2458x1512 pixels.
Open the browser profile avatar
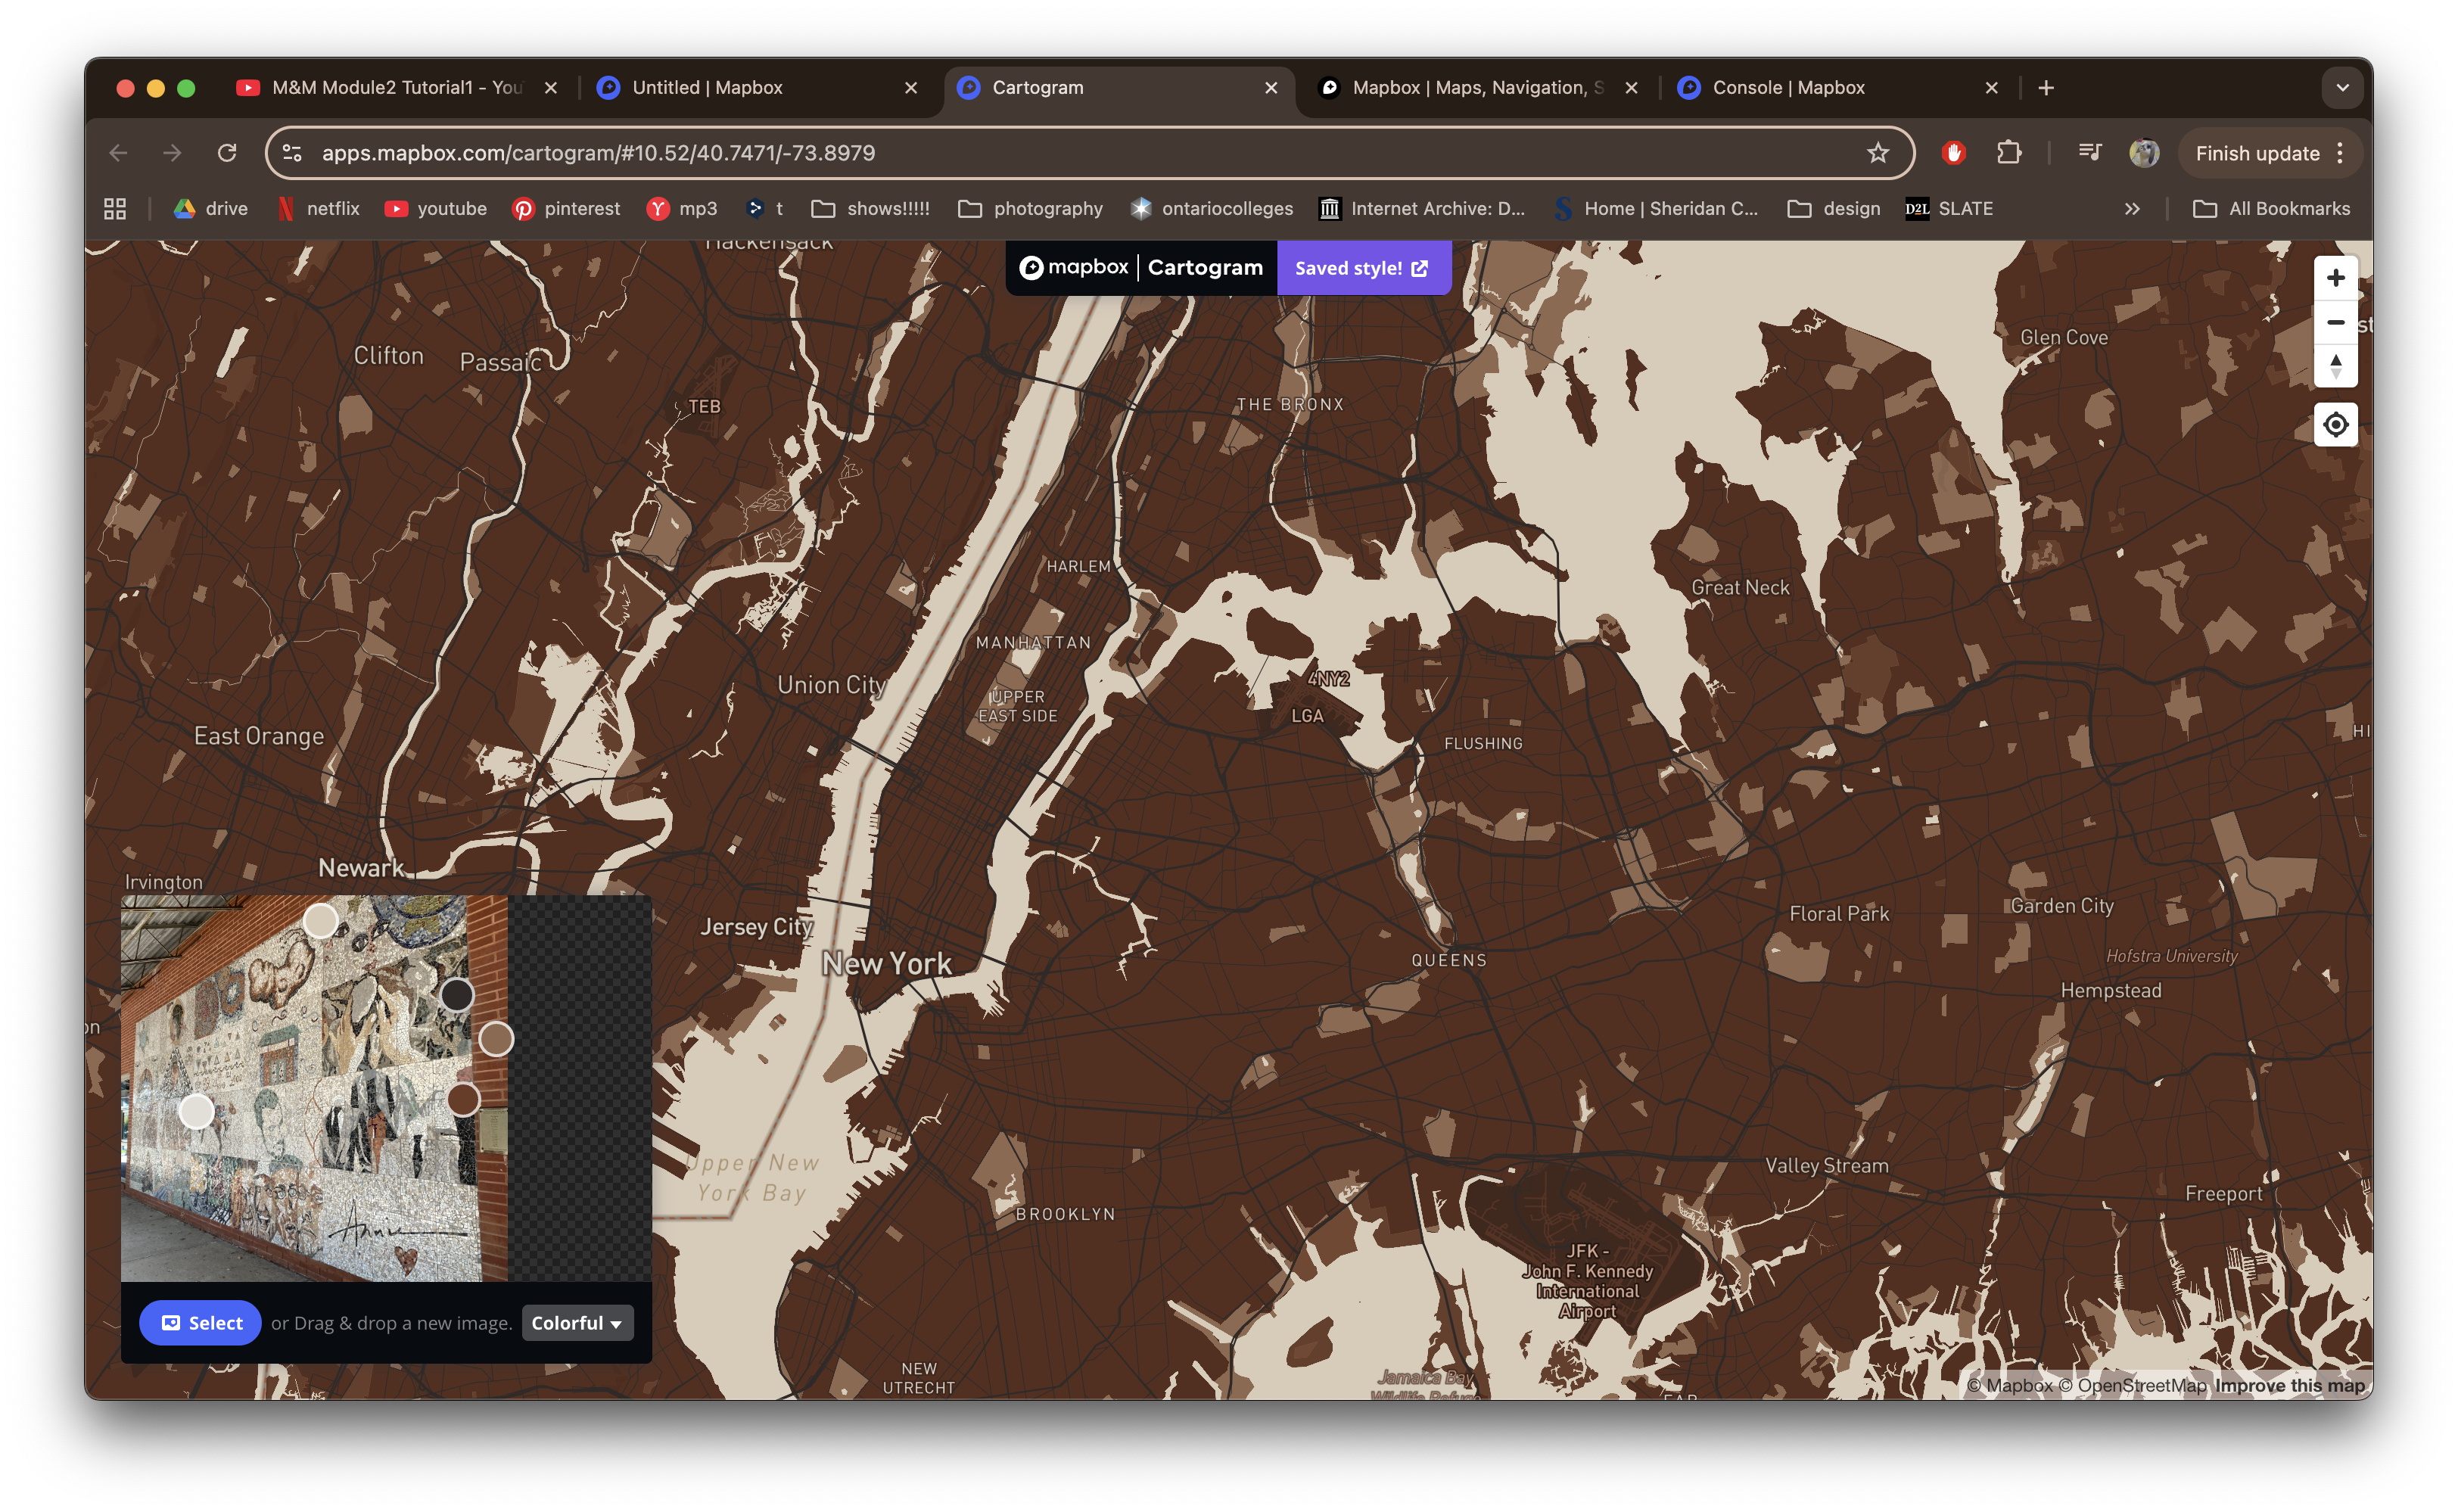point(2143,152)
